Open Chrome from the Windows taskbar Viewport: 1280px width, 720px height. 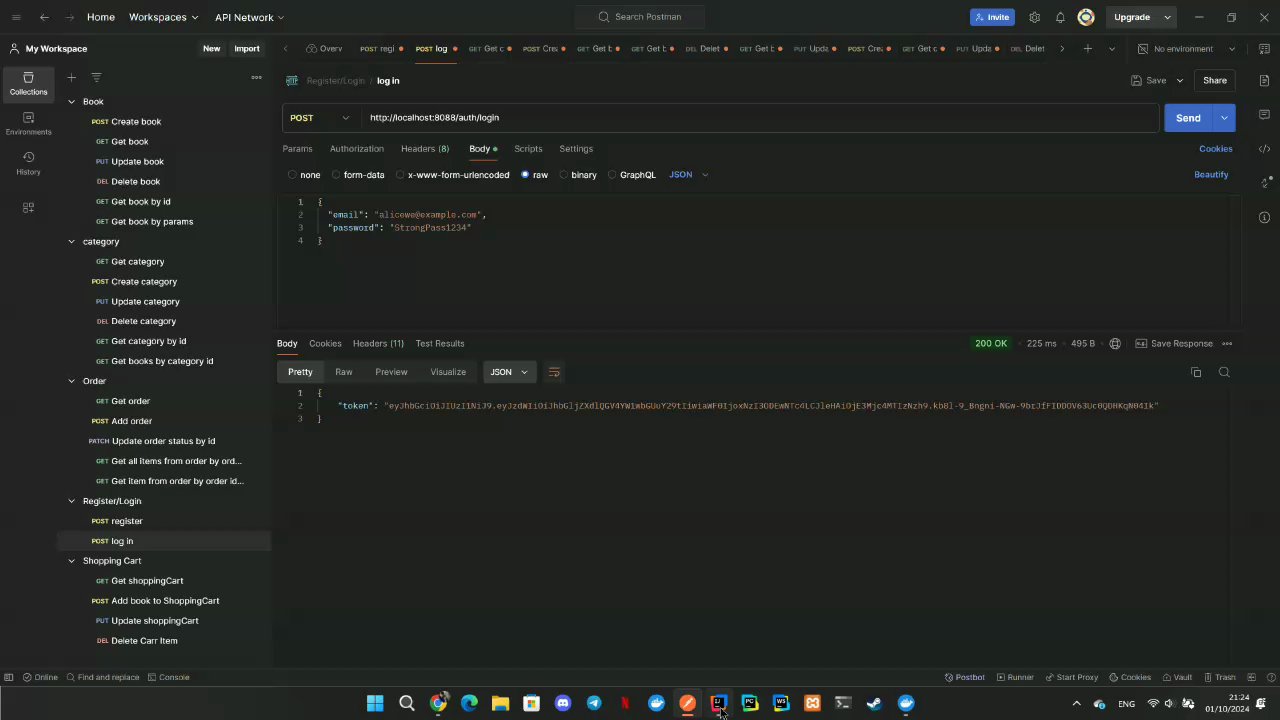point(438,703)
